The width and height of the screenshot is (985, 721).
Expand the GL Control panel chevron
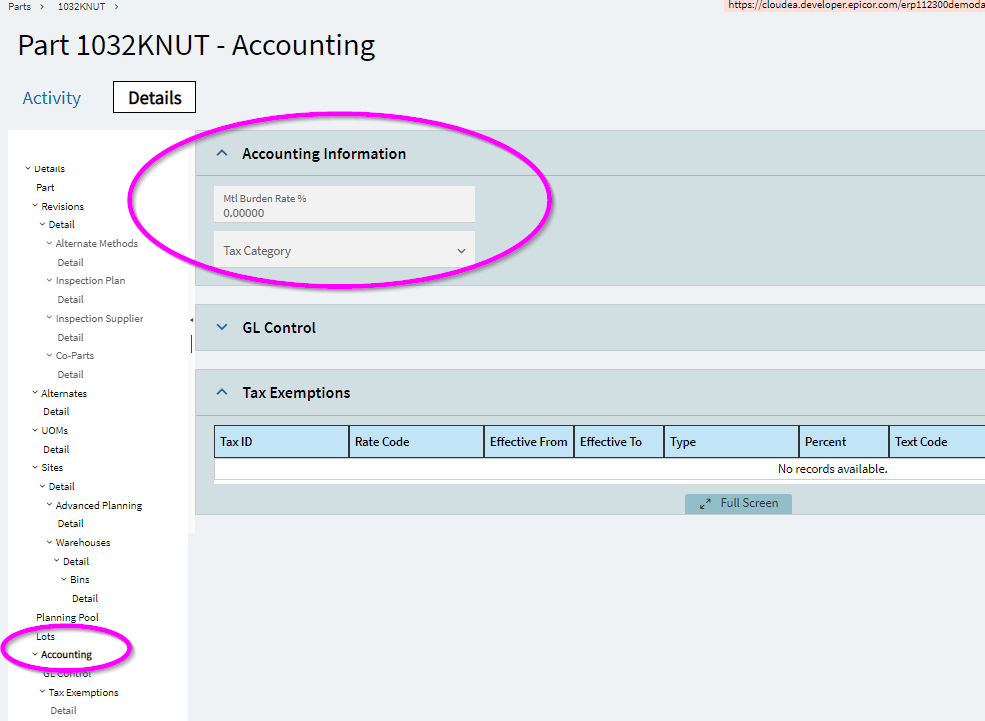tap(222, 327)
